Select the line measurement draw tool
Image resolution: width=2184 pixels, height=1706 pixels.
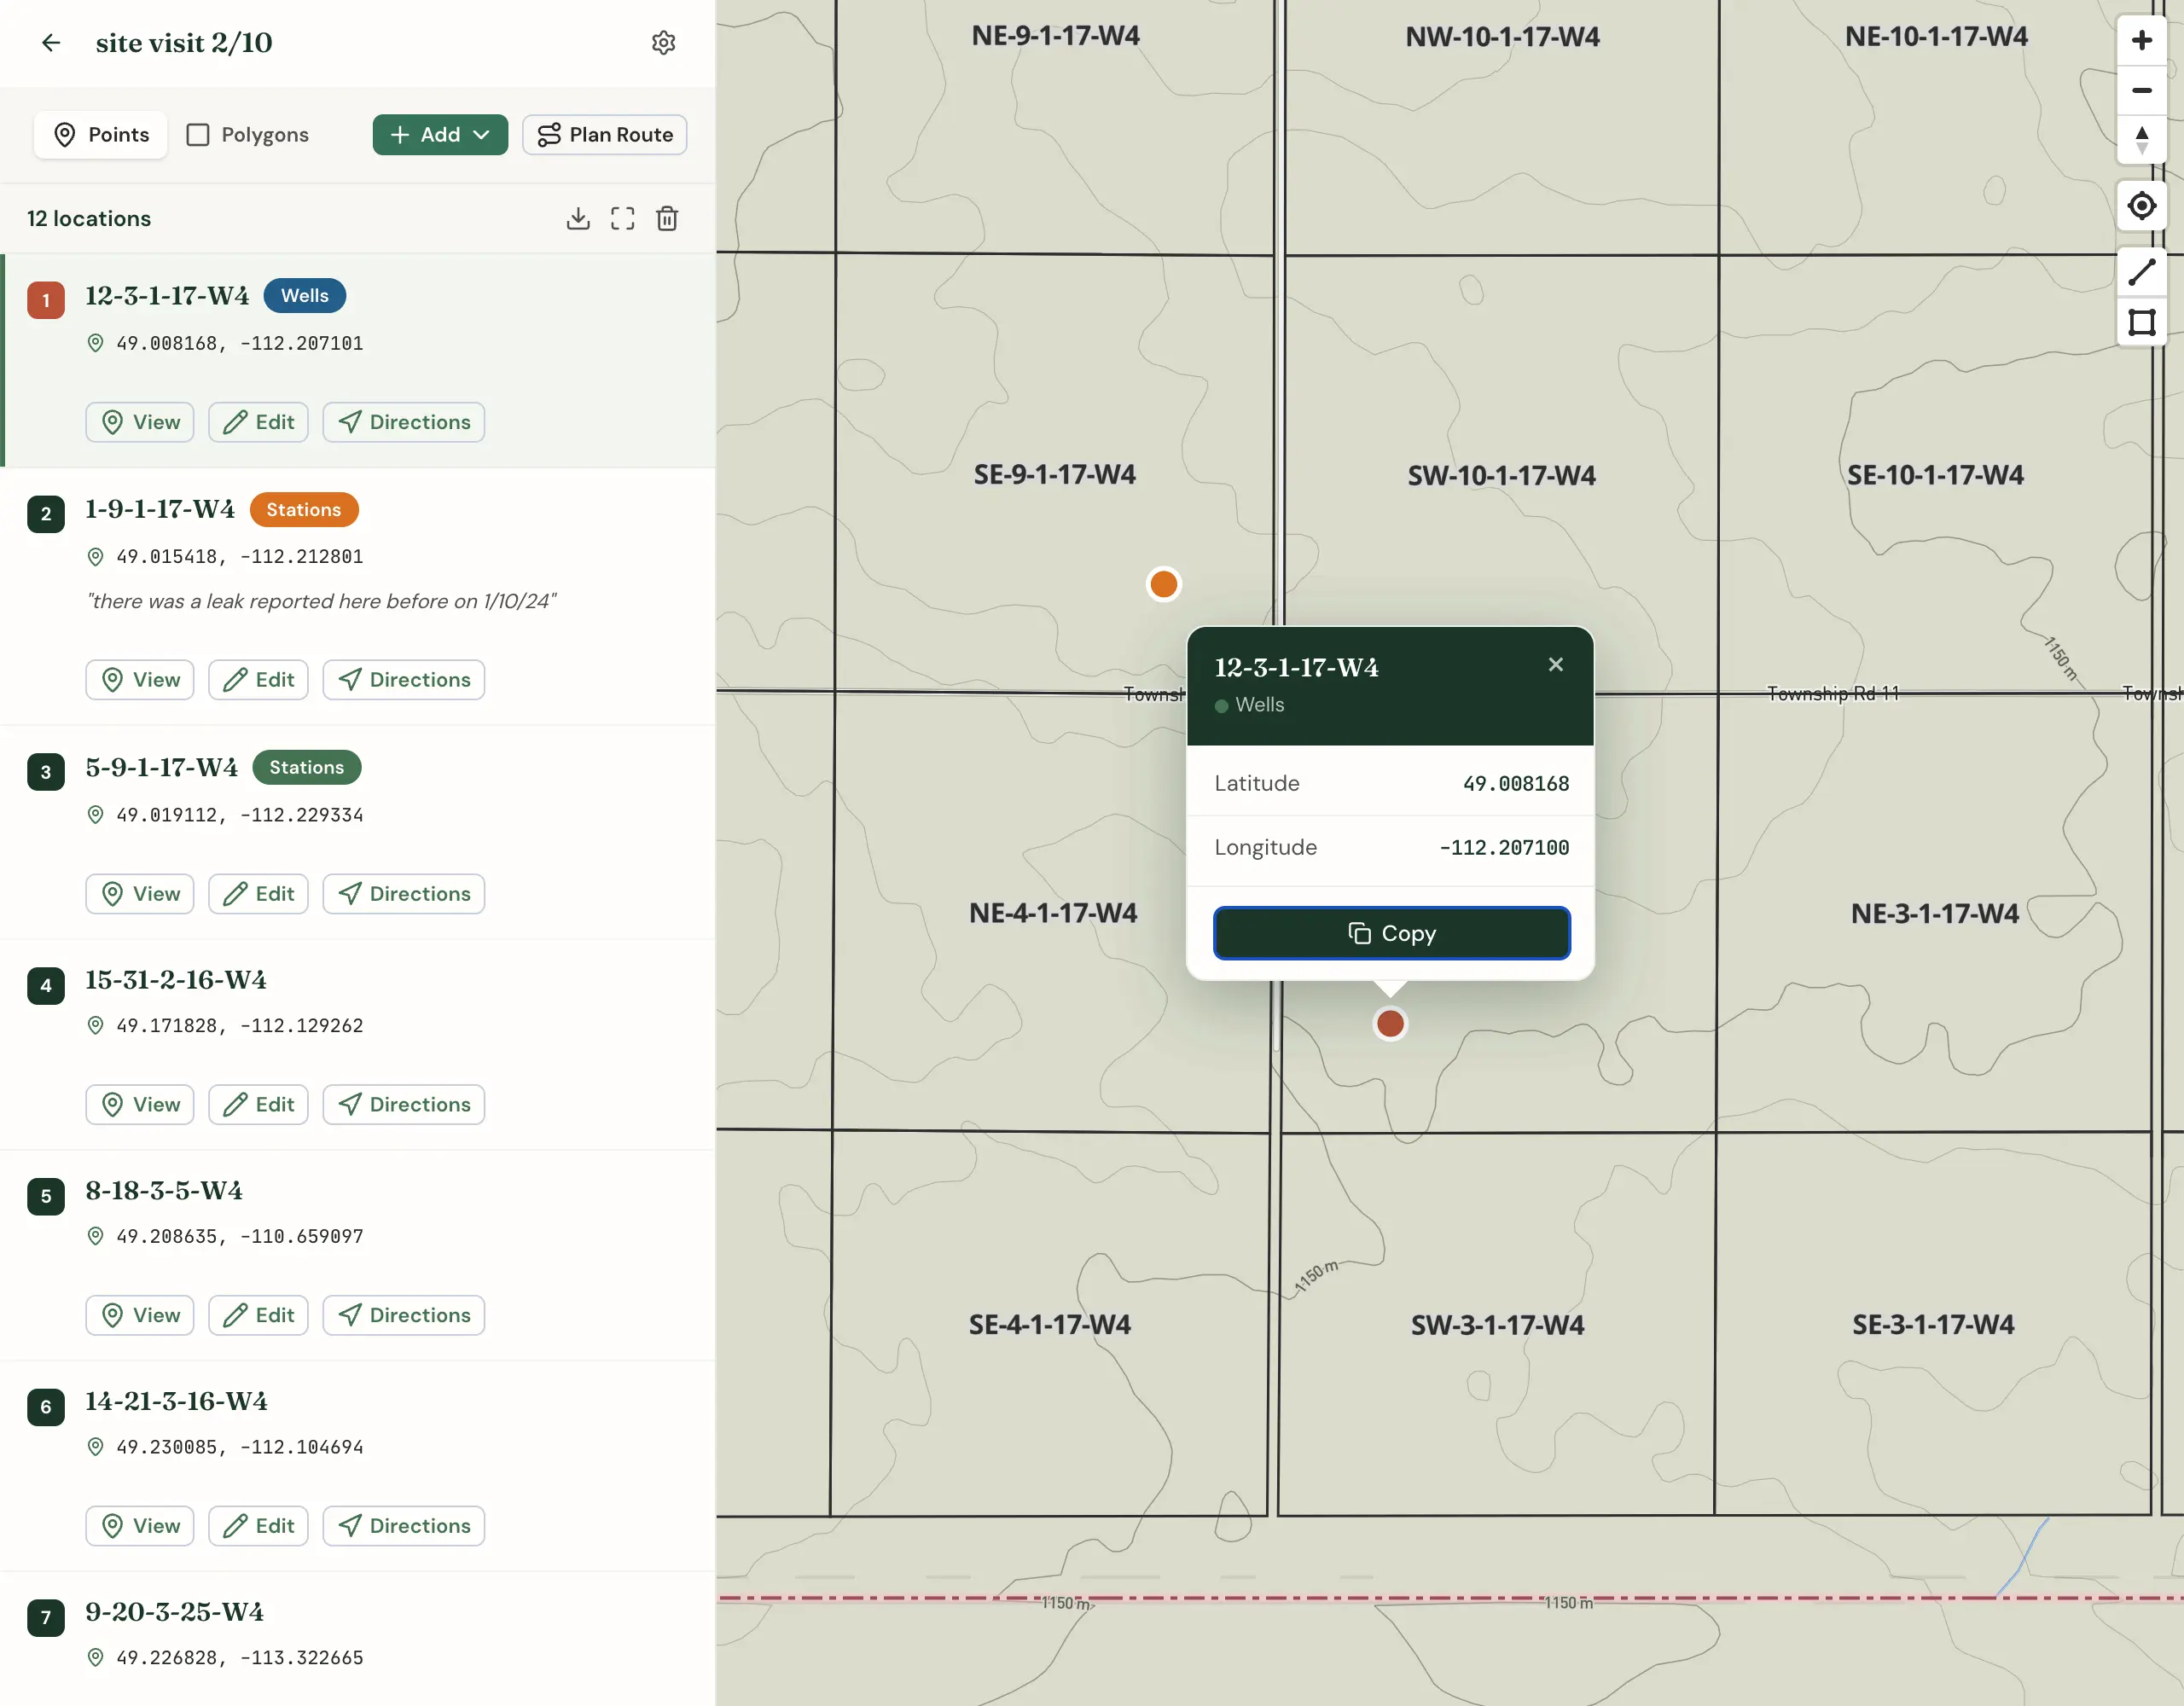point(2141,271)
